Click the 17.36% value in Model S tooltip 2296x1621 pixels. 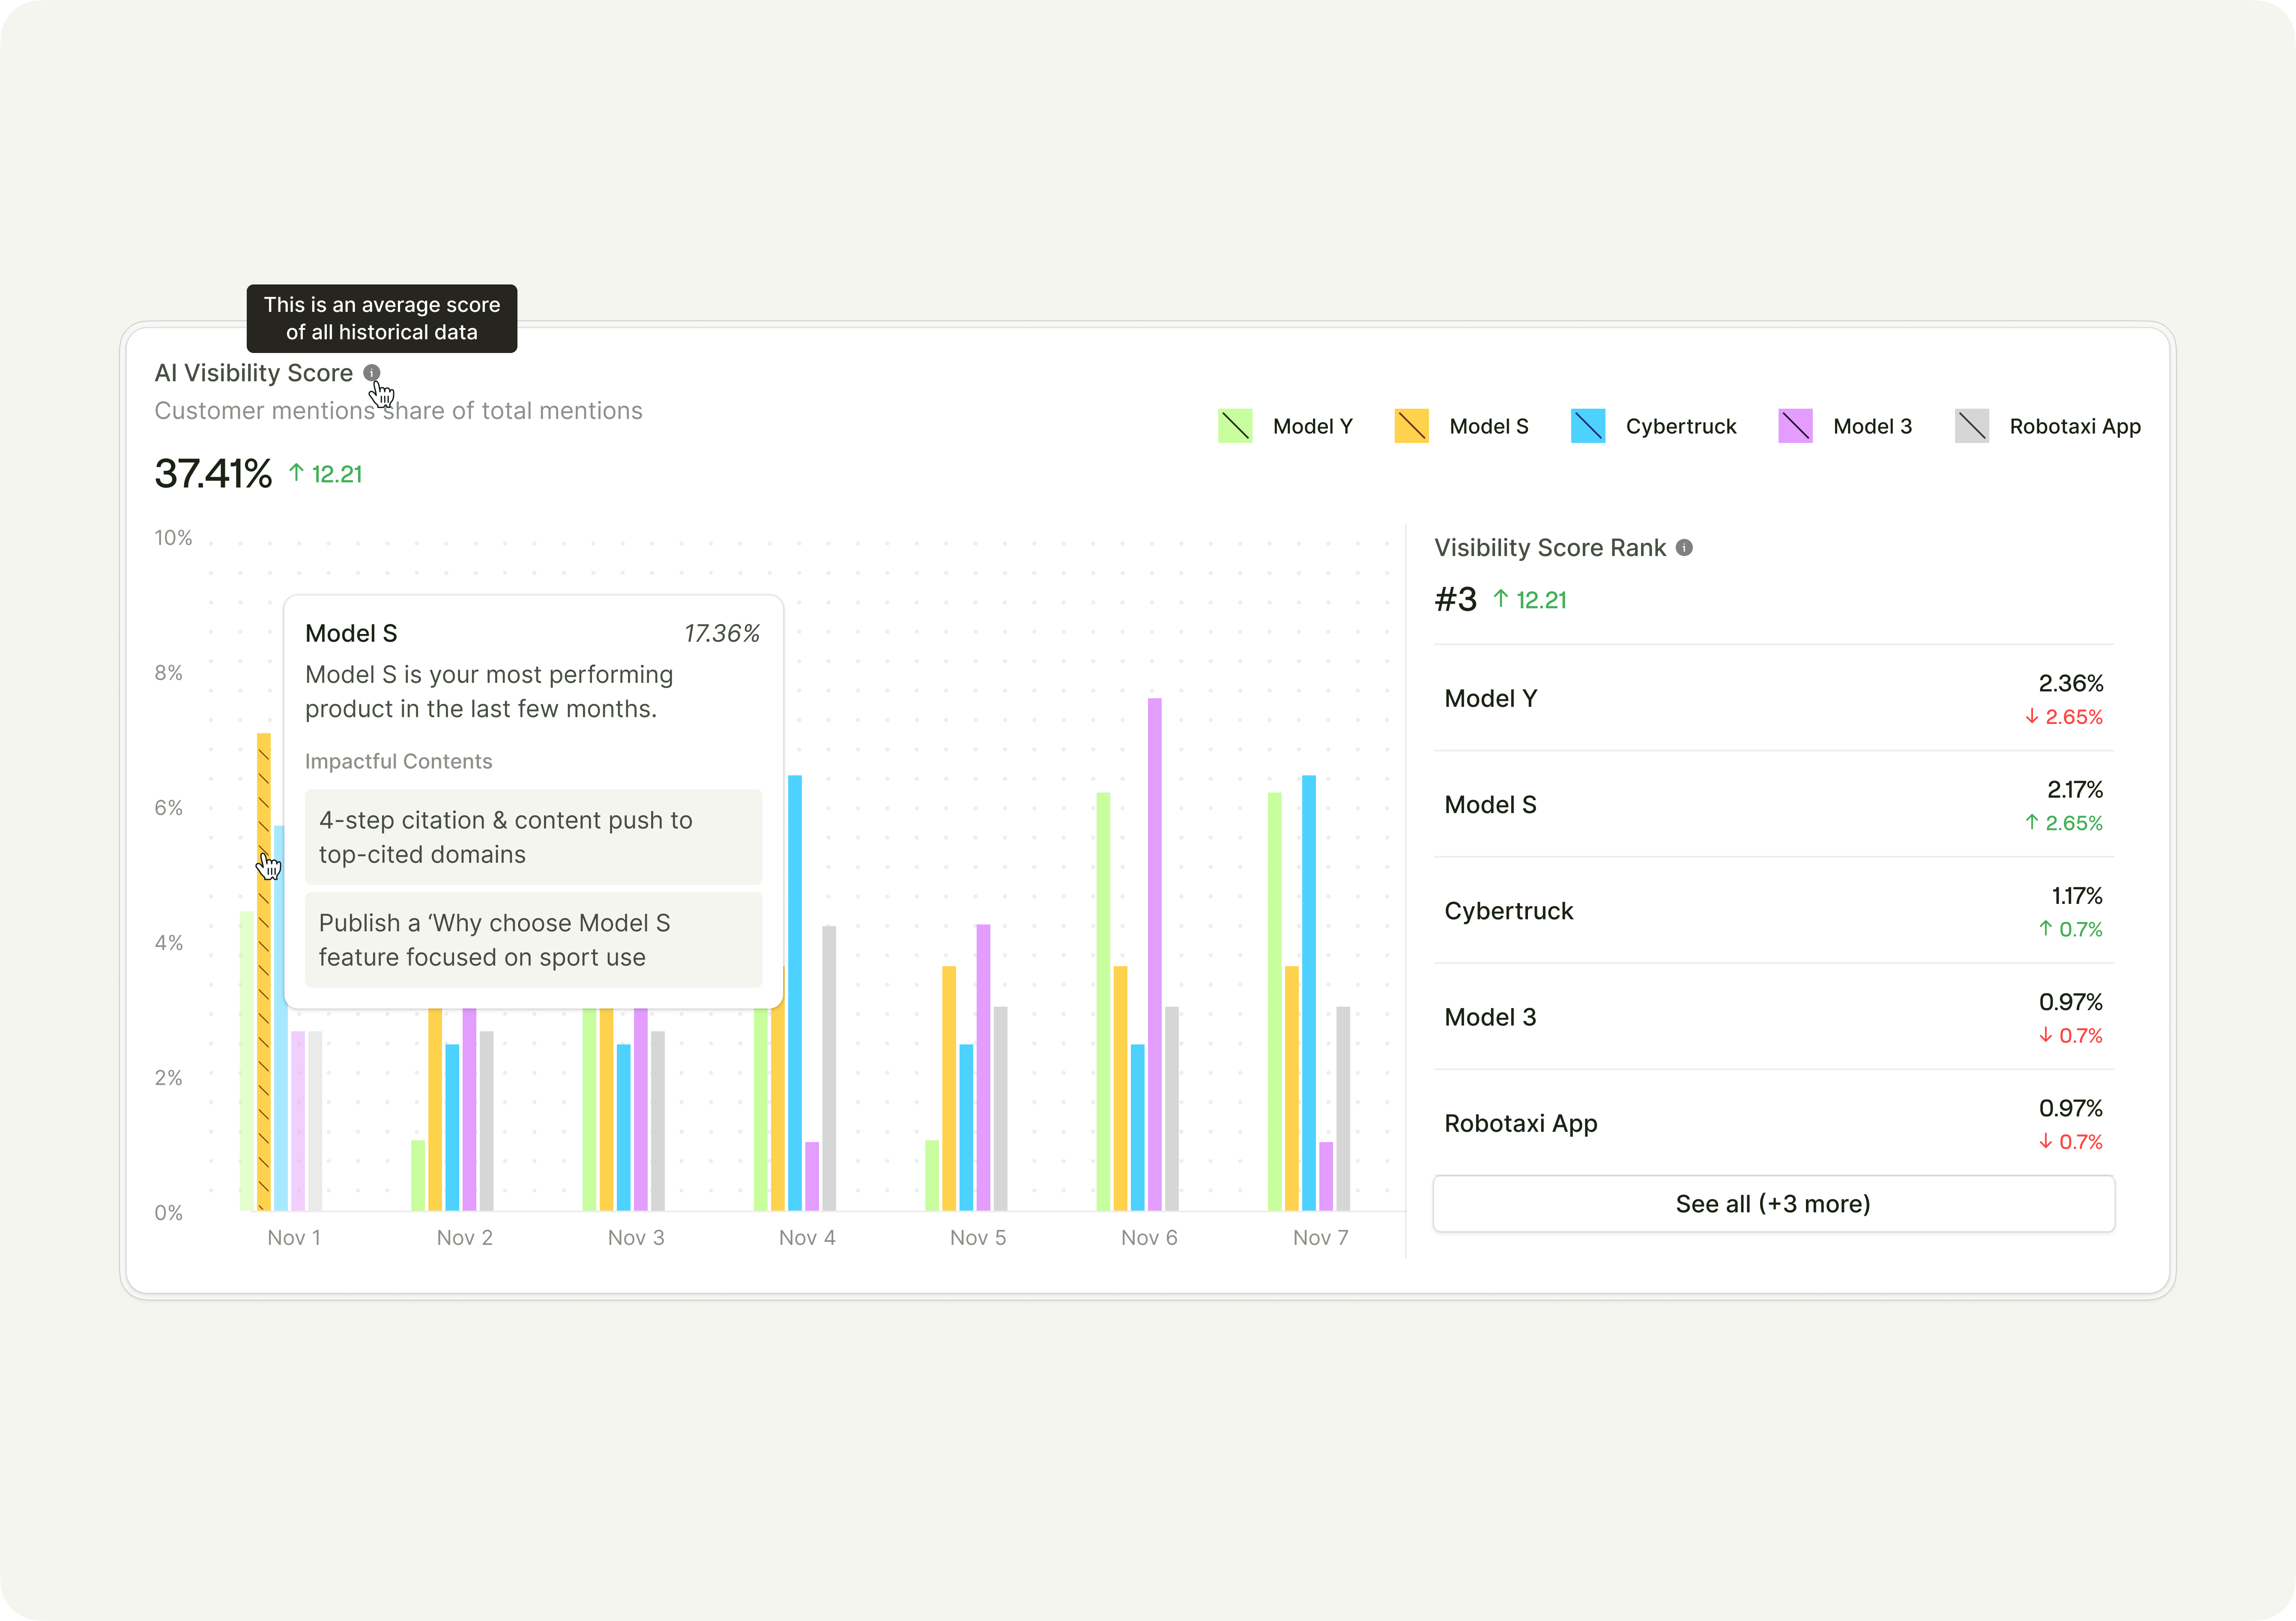(x=722, y=634)
